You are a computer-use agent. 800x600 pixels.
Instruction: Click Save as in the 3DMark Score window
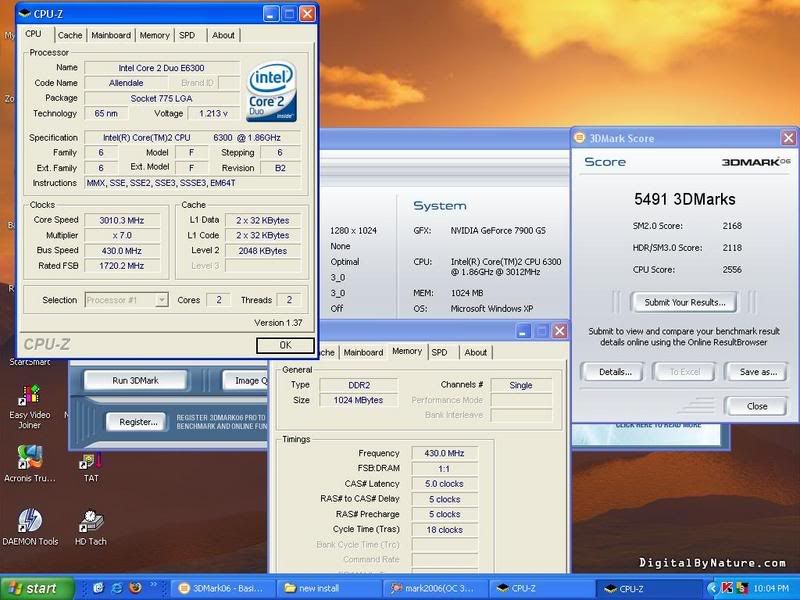point(756,372)
